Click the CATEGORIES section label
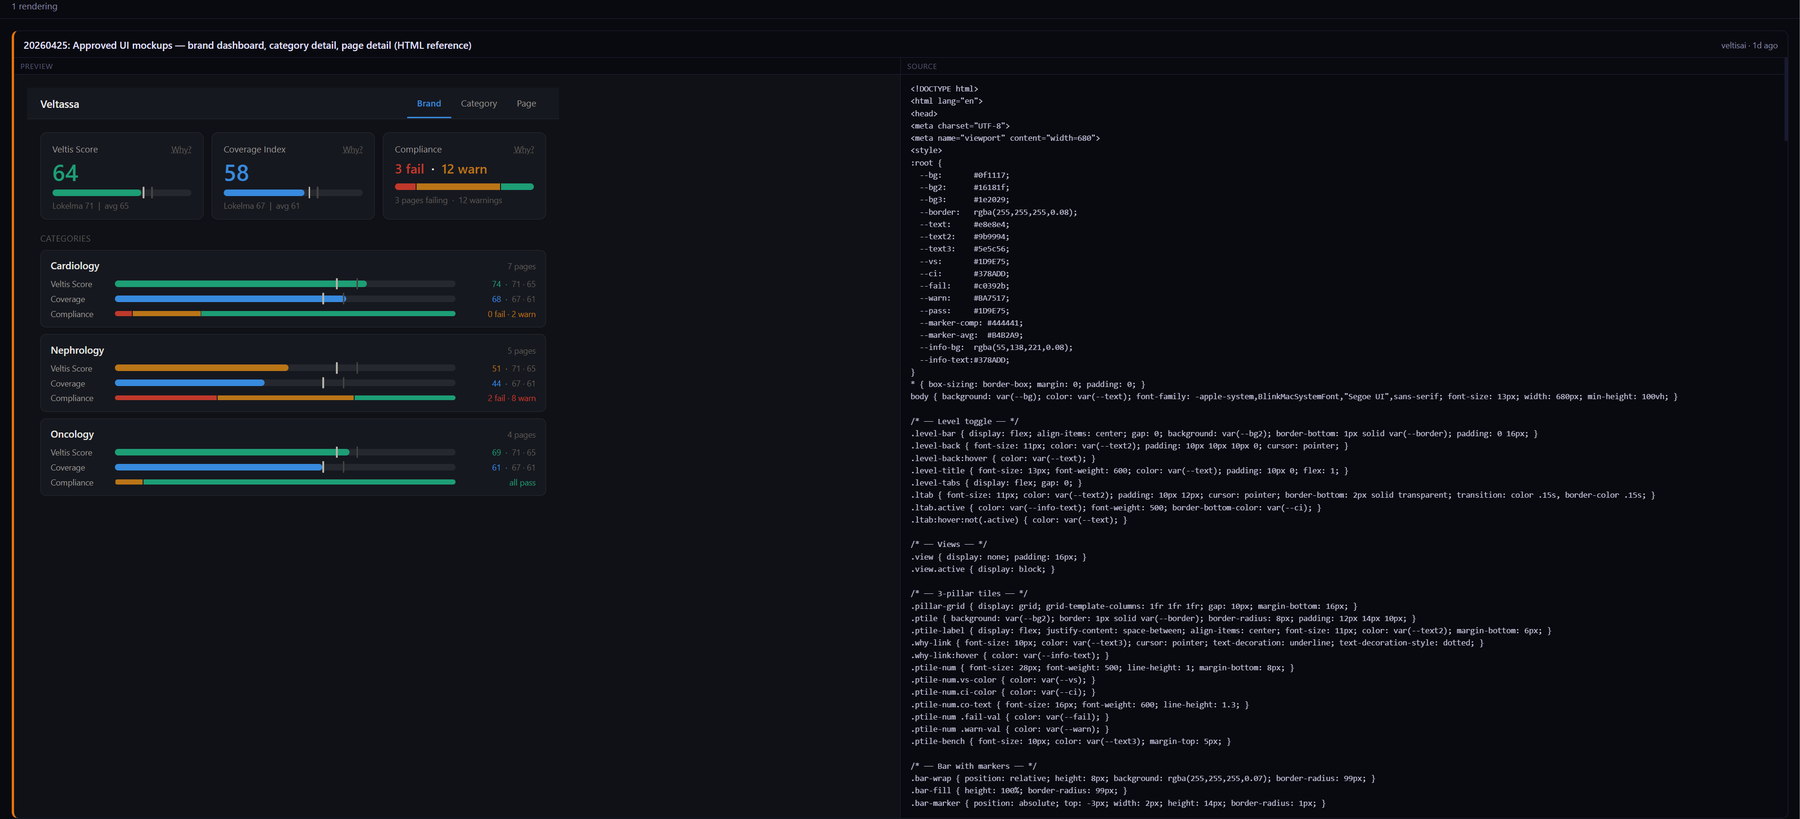This screenshot has width=1800, height=819. (65, 239)
